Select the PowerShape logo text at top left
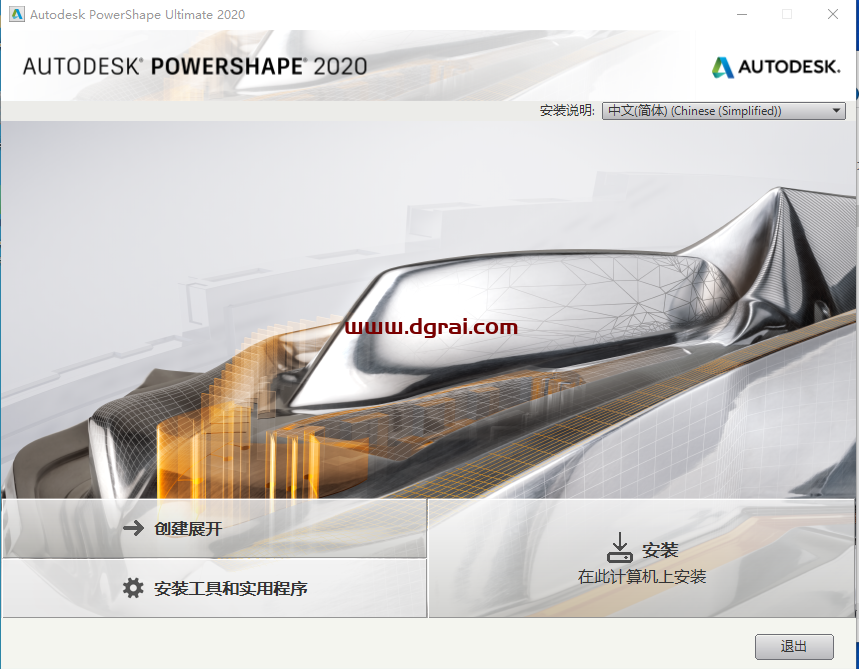The width and height of the screenshot is (859, 669). [195, 64]
